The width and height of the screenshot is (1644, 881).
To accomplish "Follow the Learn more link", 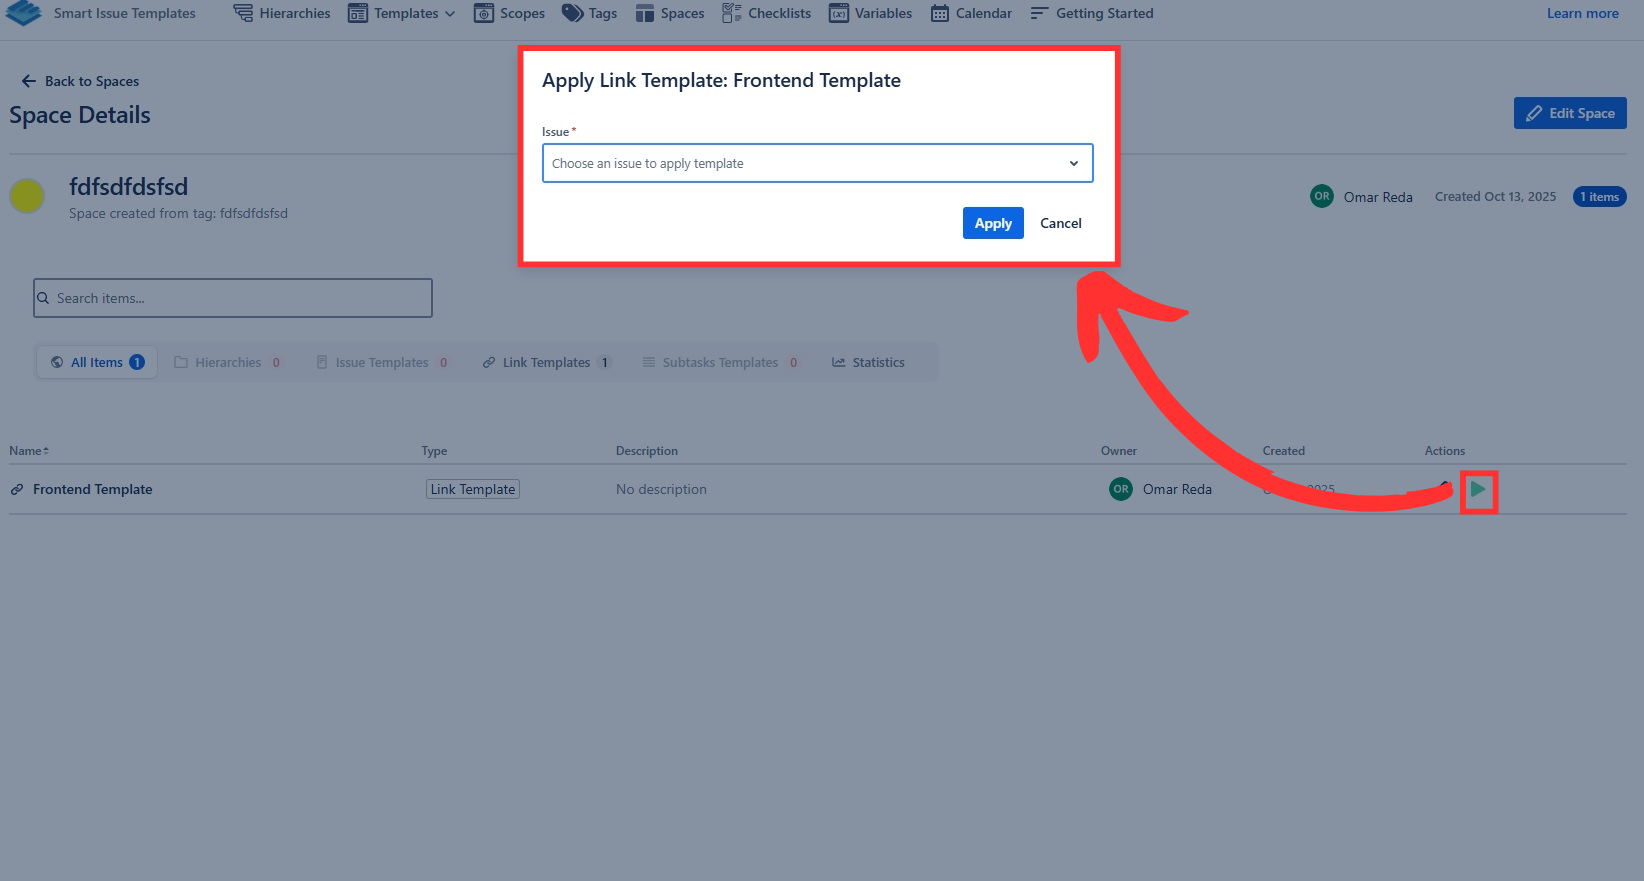I will click(x=1582, y=13).
